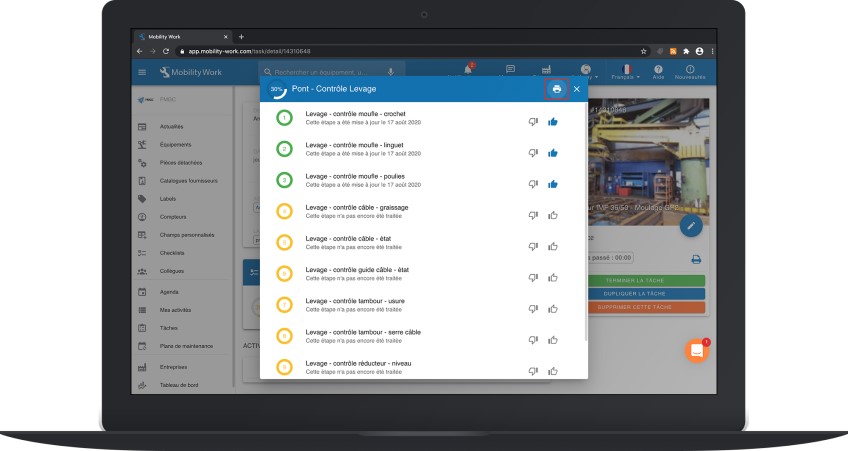
Task: Approve the 'tambour - serre câble' step
Action: 553,340
